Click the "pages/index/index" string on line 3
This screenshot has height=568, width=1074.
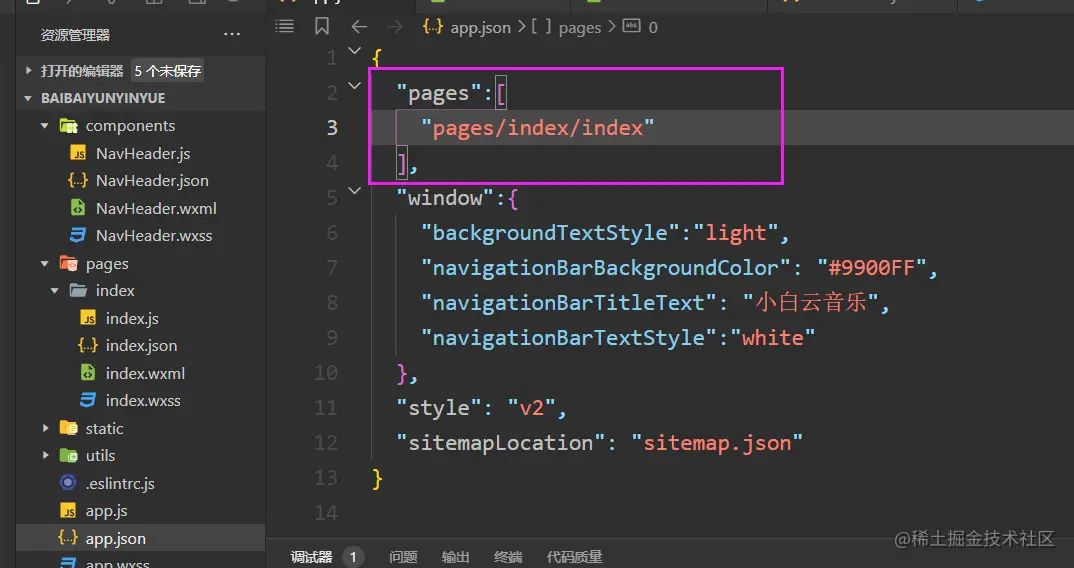(538, 127)
